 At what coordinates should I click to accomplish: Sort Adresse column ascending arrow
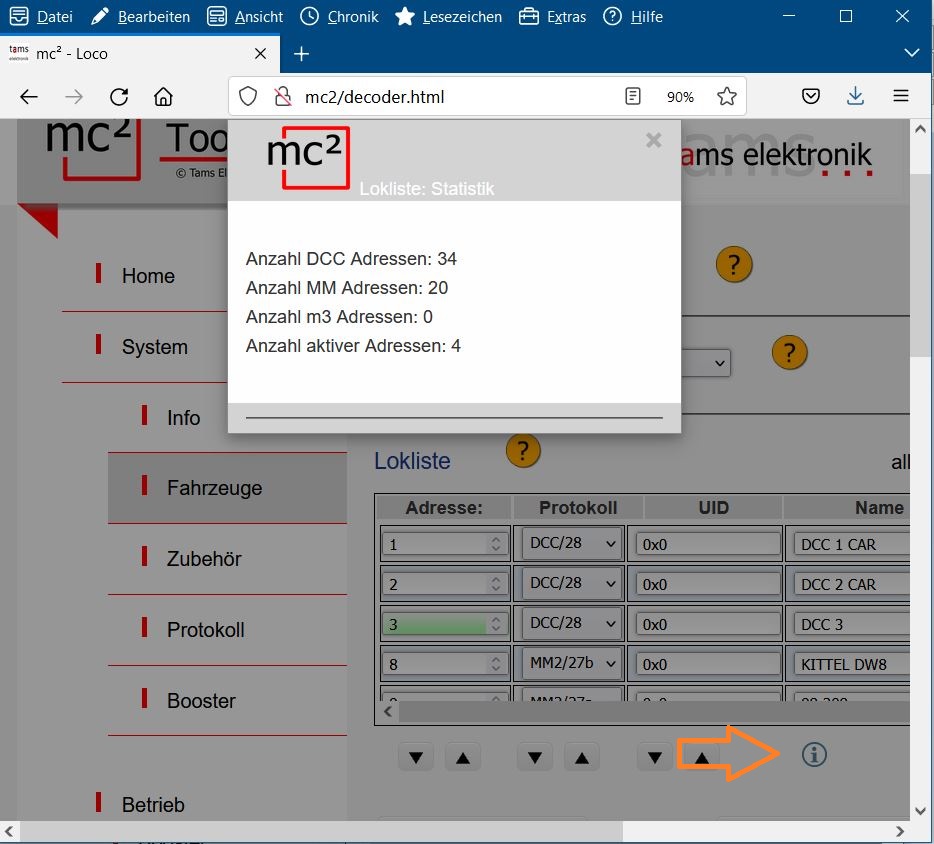click(x=463, y=758)
